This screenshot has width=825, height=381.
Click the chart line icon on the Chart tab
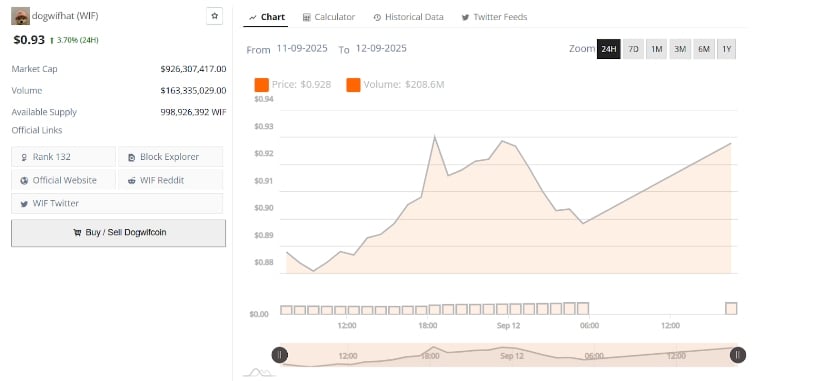tap(253, 17)
